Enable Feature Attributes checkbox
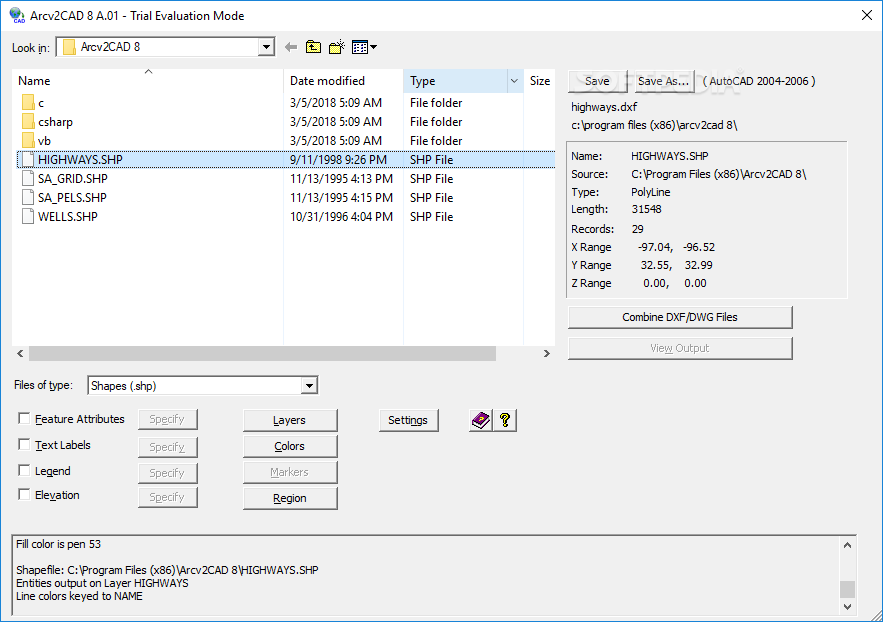This screenshot has width=883, height=622. tap(24, 418)
